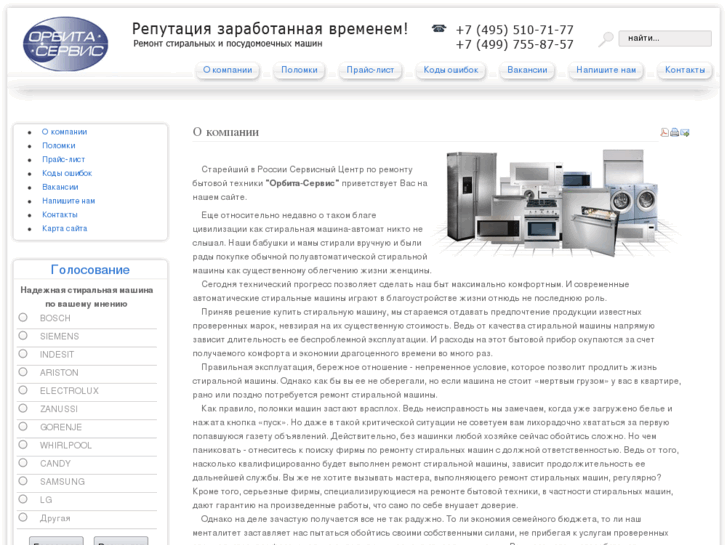Image resolution: width=727 pixels, height=545 pixels.
Task: Select SIEMENS radio option in poll
Action: click(23, 335)
